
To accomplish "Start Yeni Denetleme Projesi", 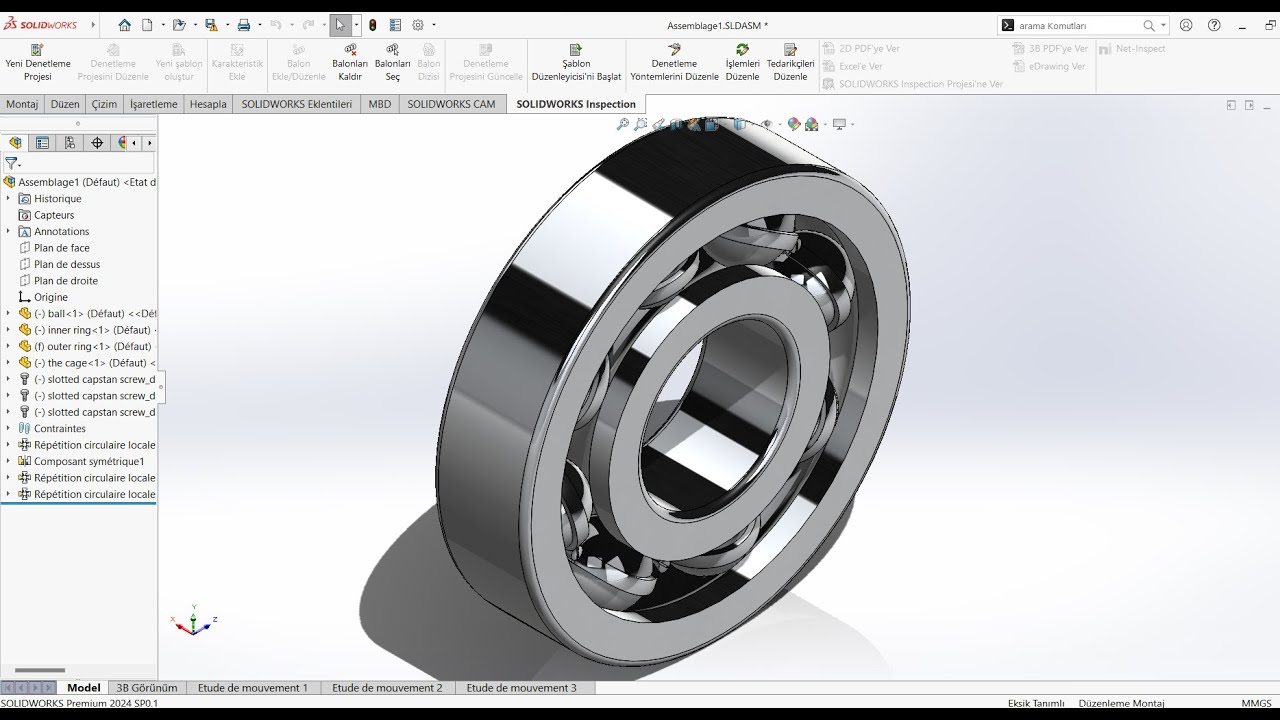I will tap(38, 63).
